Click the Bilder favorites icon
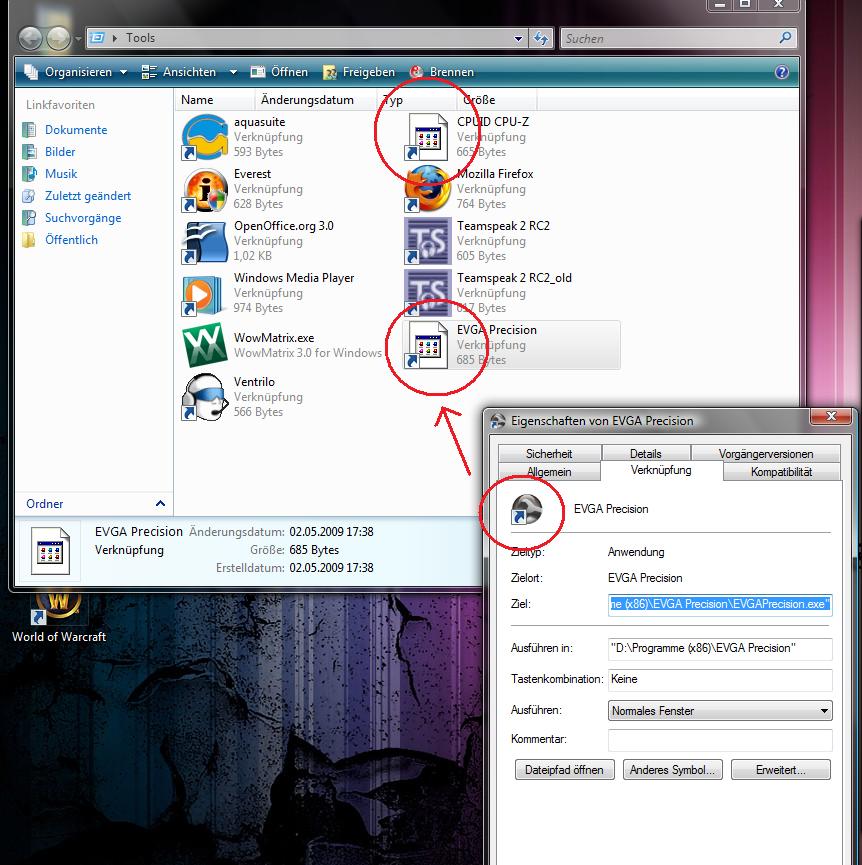 29,152
